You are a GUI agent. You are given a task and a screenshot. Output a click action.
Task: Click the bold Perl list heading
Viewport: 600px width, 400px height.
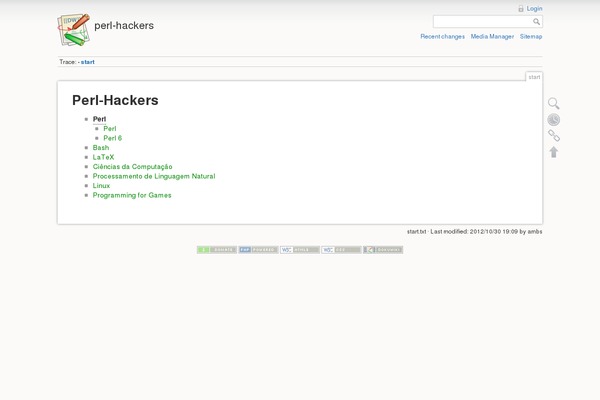(x=99, y=119)
